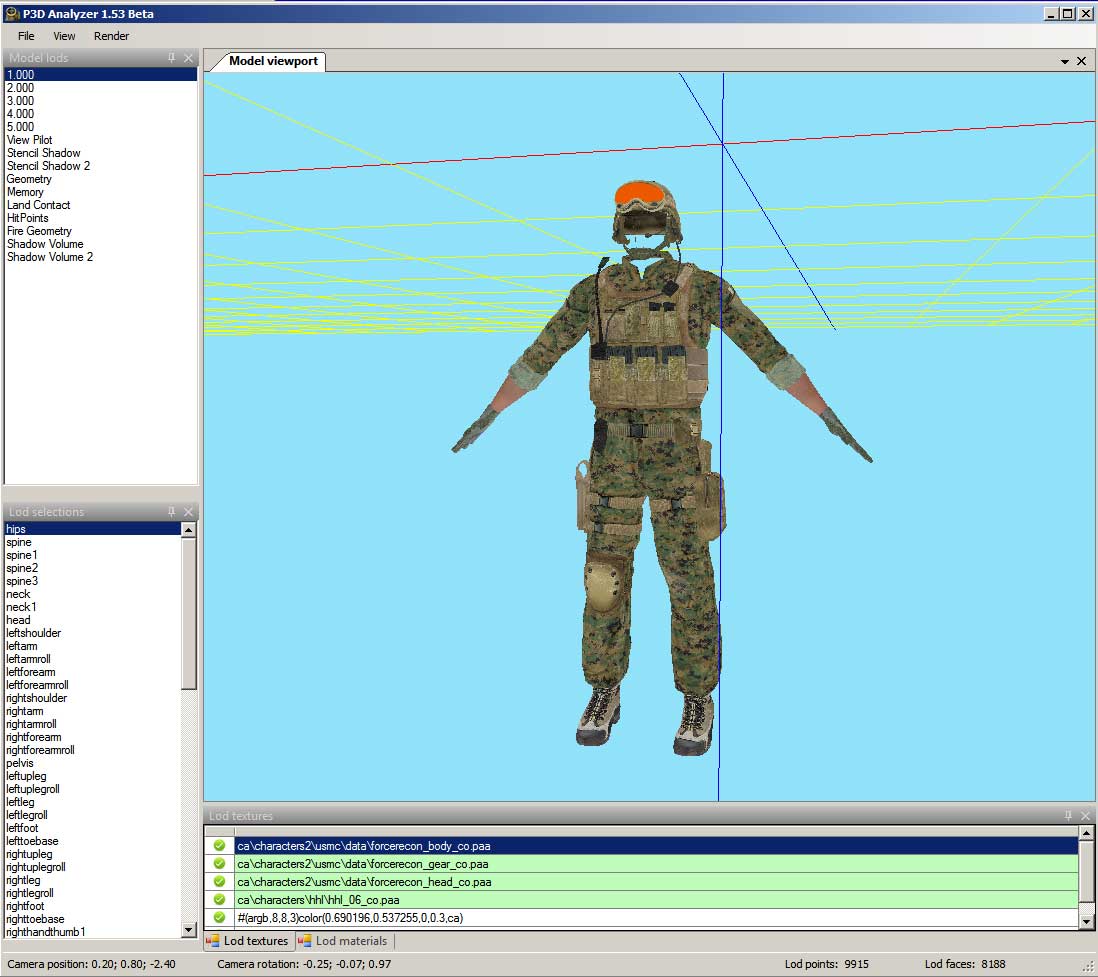
Task: Click green check icon for hhl_06_co.paa
Action: (219, 900)
